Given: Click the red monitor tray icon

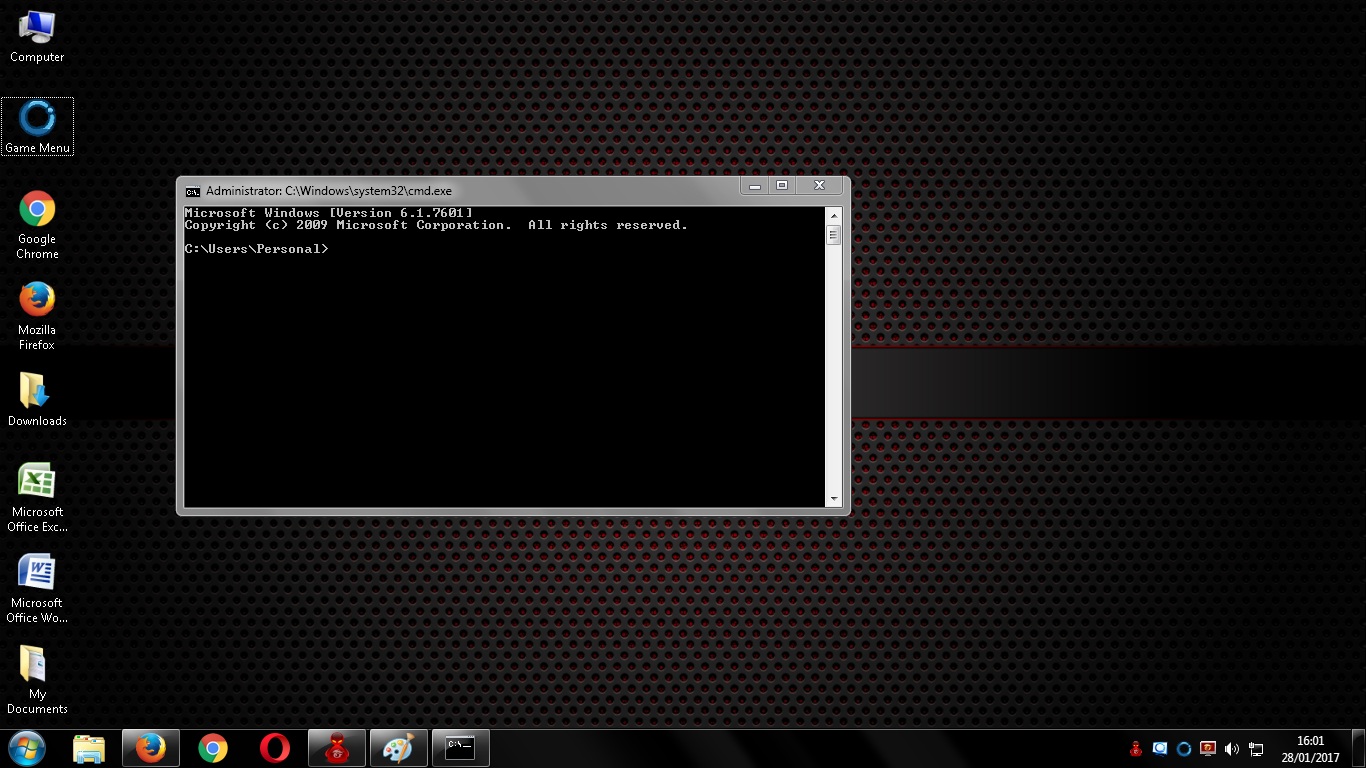Looking at the screenshot, I should point(1208,748).
